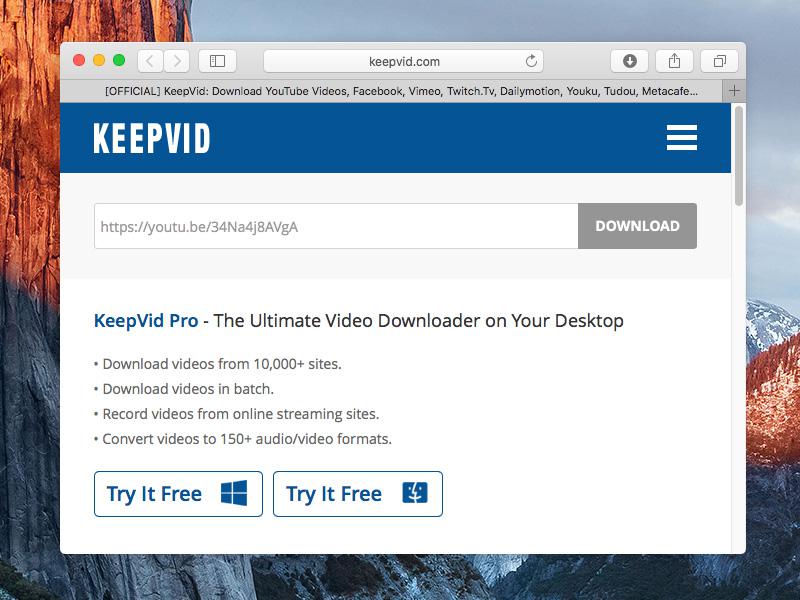Minimize Safari with the yellow button
This screenshot has width=800, height=600.
coord(99,61)
